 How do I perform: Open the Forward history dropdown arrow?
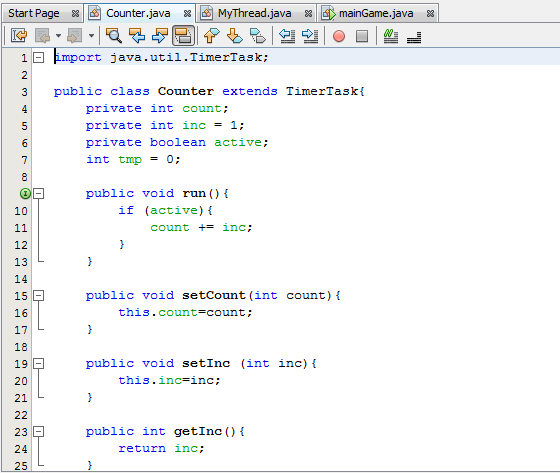coord(91,36)
